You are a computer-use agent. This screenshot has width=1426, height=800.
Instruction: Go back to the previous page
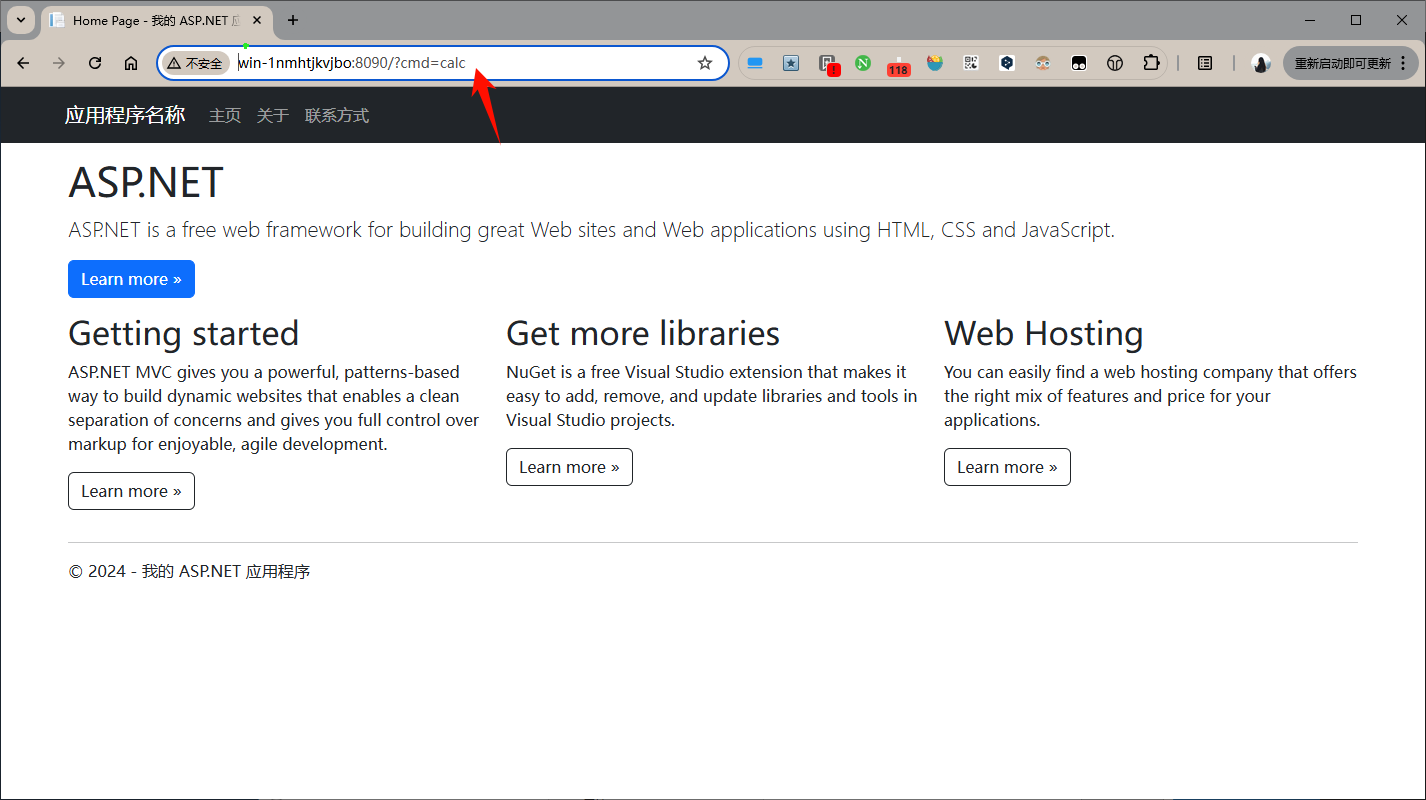(x=23, y=63)
